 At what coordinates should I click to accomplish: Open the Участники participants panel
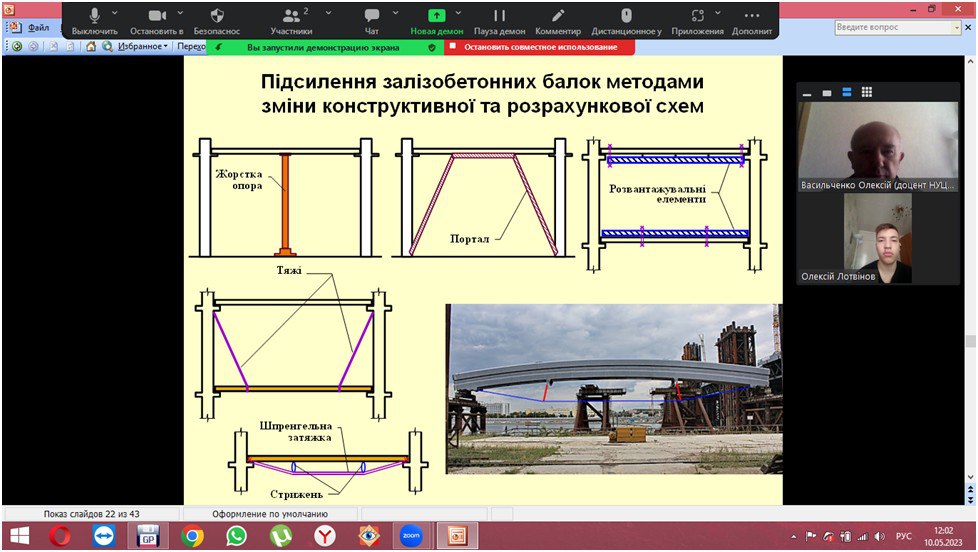(x=291, y=21)
